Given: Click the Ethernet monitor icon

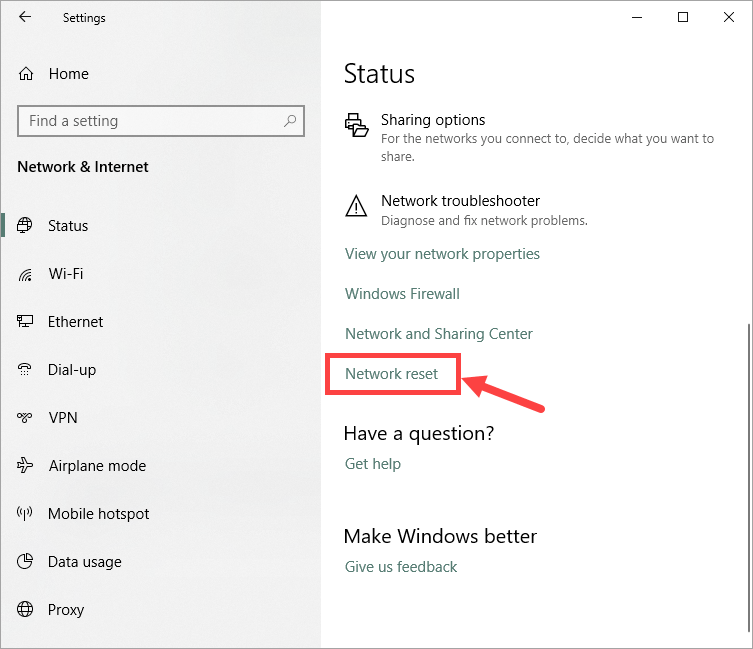Looking at the screenshot, I should click(25, 321).
